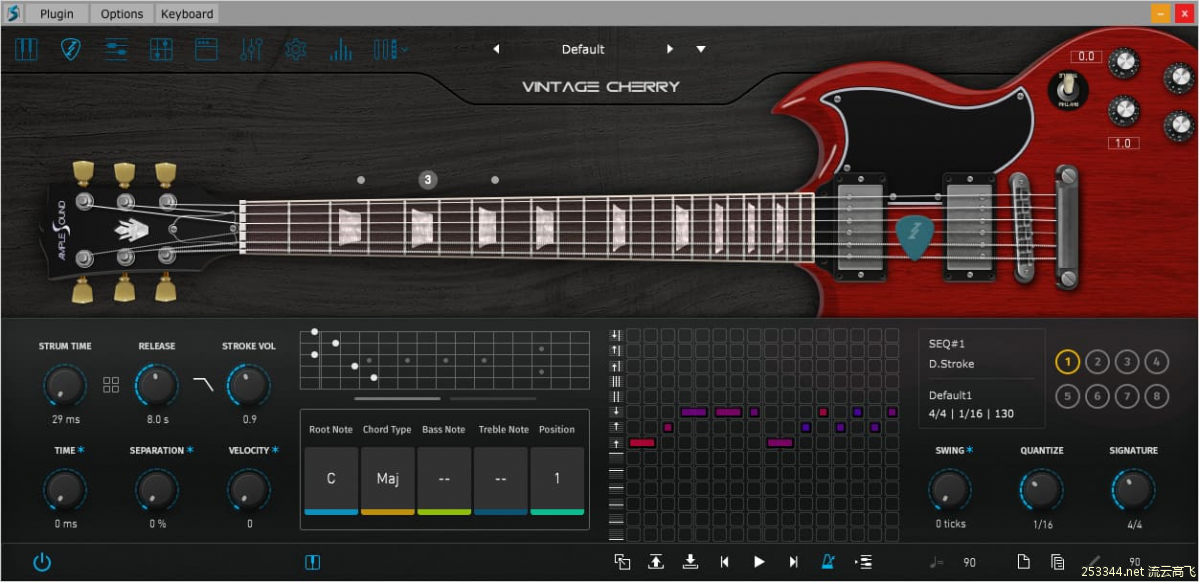
Task: Open the Plugin menu
Action: (x=57, y=14)
